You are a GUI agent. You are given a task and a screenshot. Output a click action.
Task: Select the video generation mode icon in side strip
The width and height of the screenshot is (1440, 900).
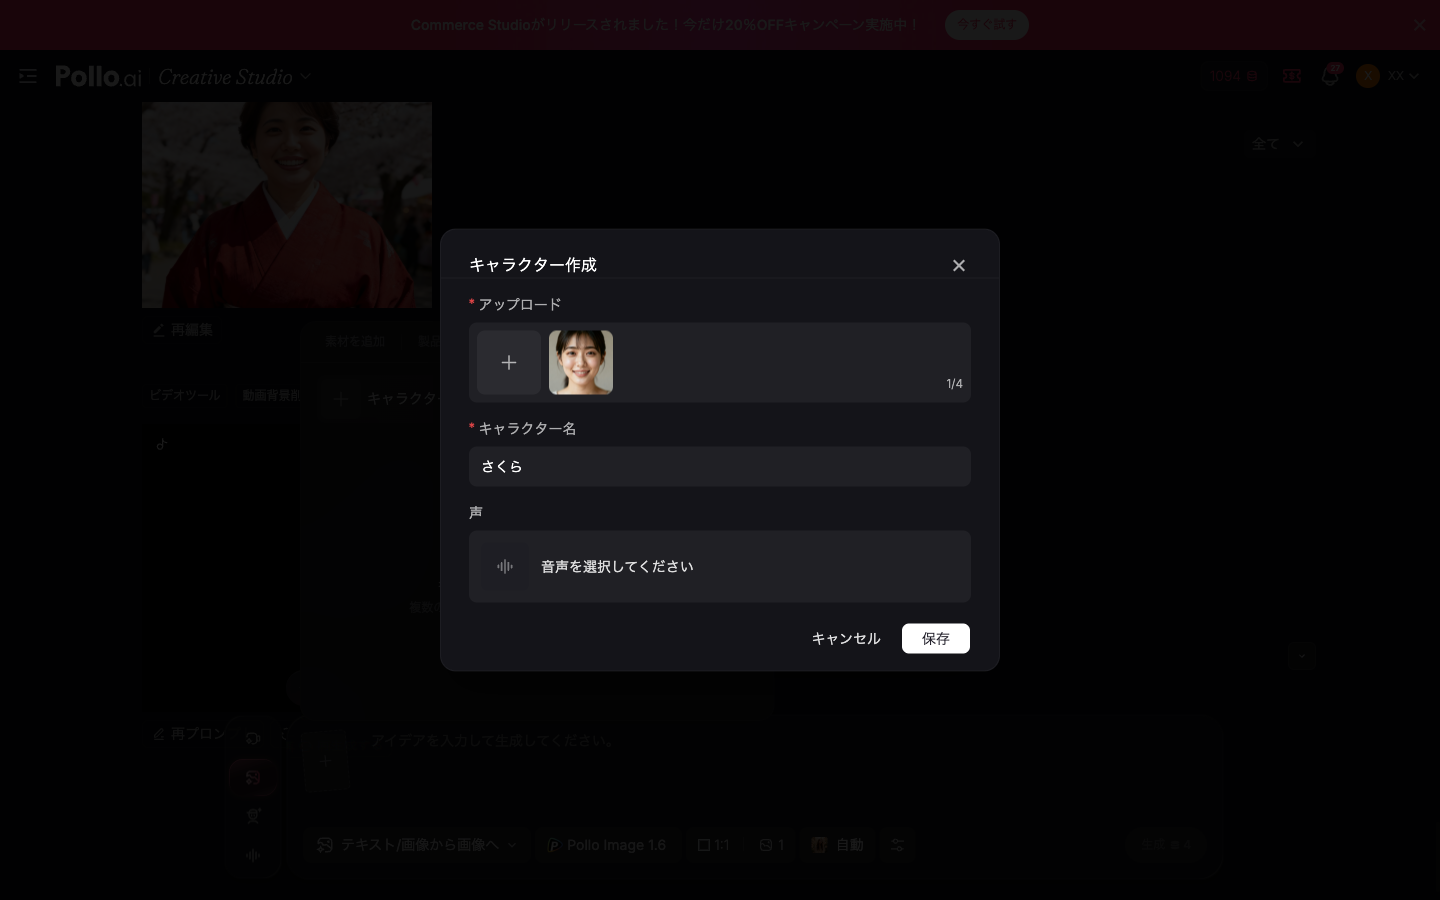[x=253, y=739]
